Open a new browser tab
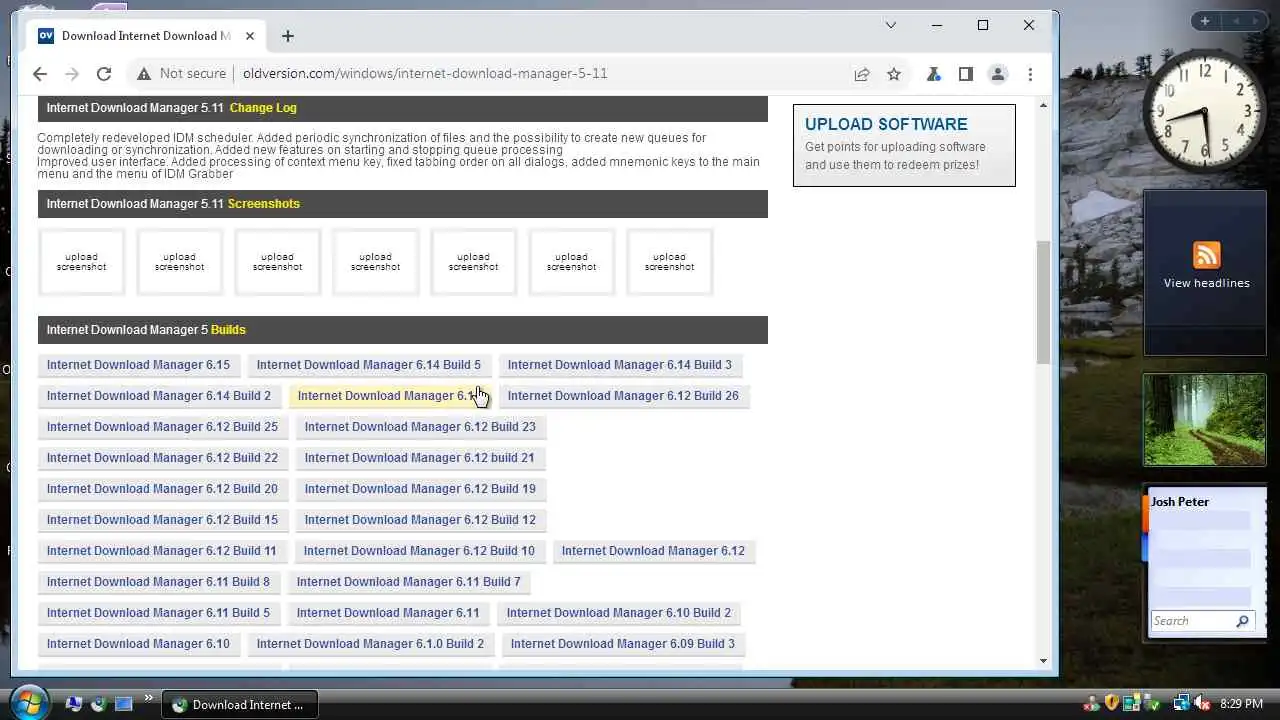Screen dimensions: 1280x720 tap(288, 36)
